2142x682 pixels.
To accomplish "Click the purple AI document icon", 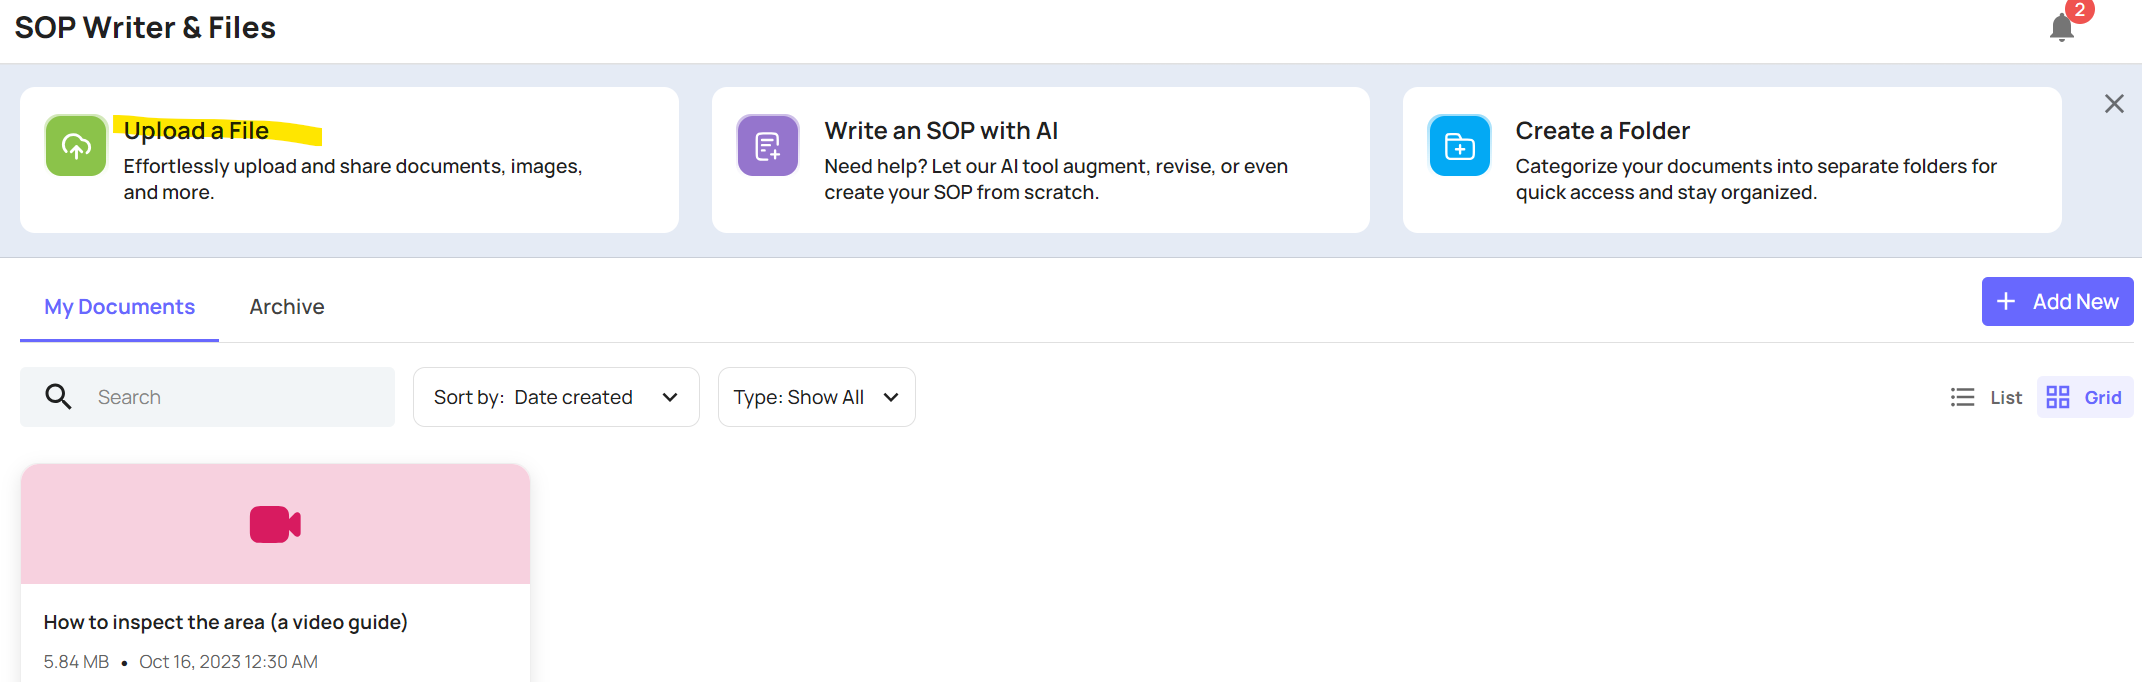I will pyautogui.click(x=768, y=145).
